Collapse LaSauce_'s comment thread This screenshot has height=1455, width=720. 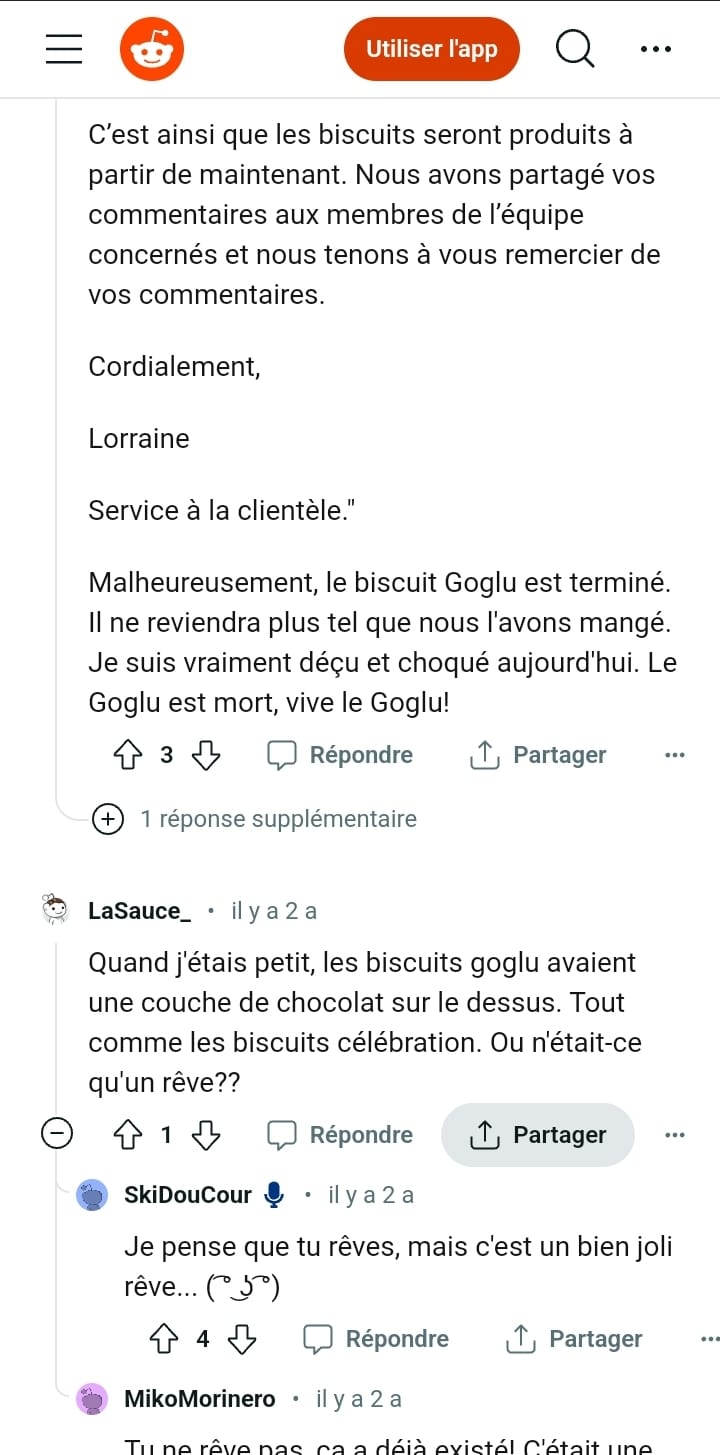click(56, 1135)
